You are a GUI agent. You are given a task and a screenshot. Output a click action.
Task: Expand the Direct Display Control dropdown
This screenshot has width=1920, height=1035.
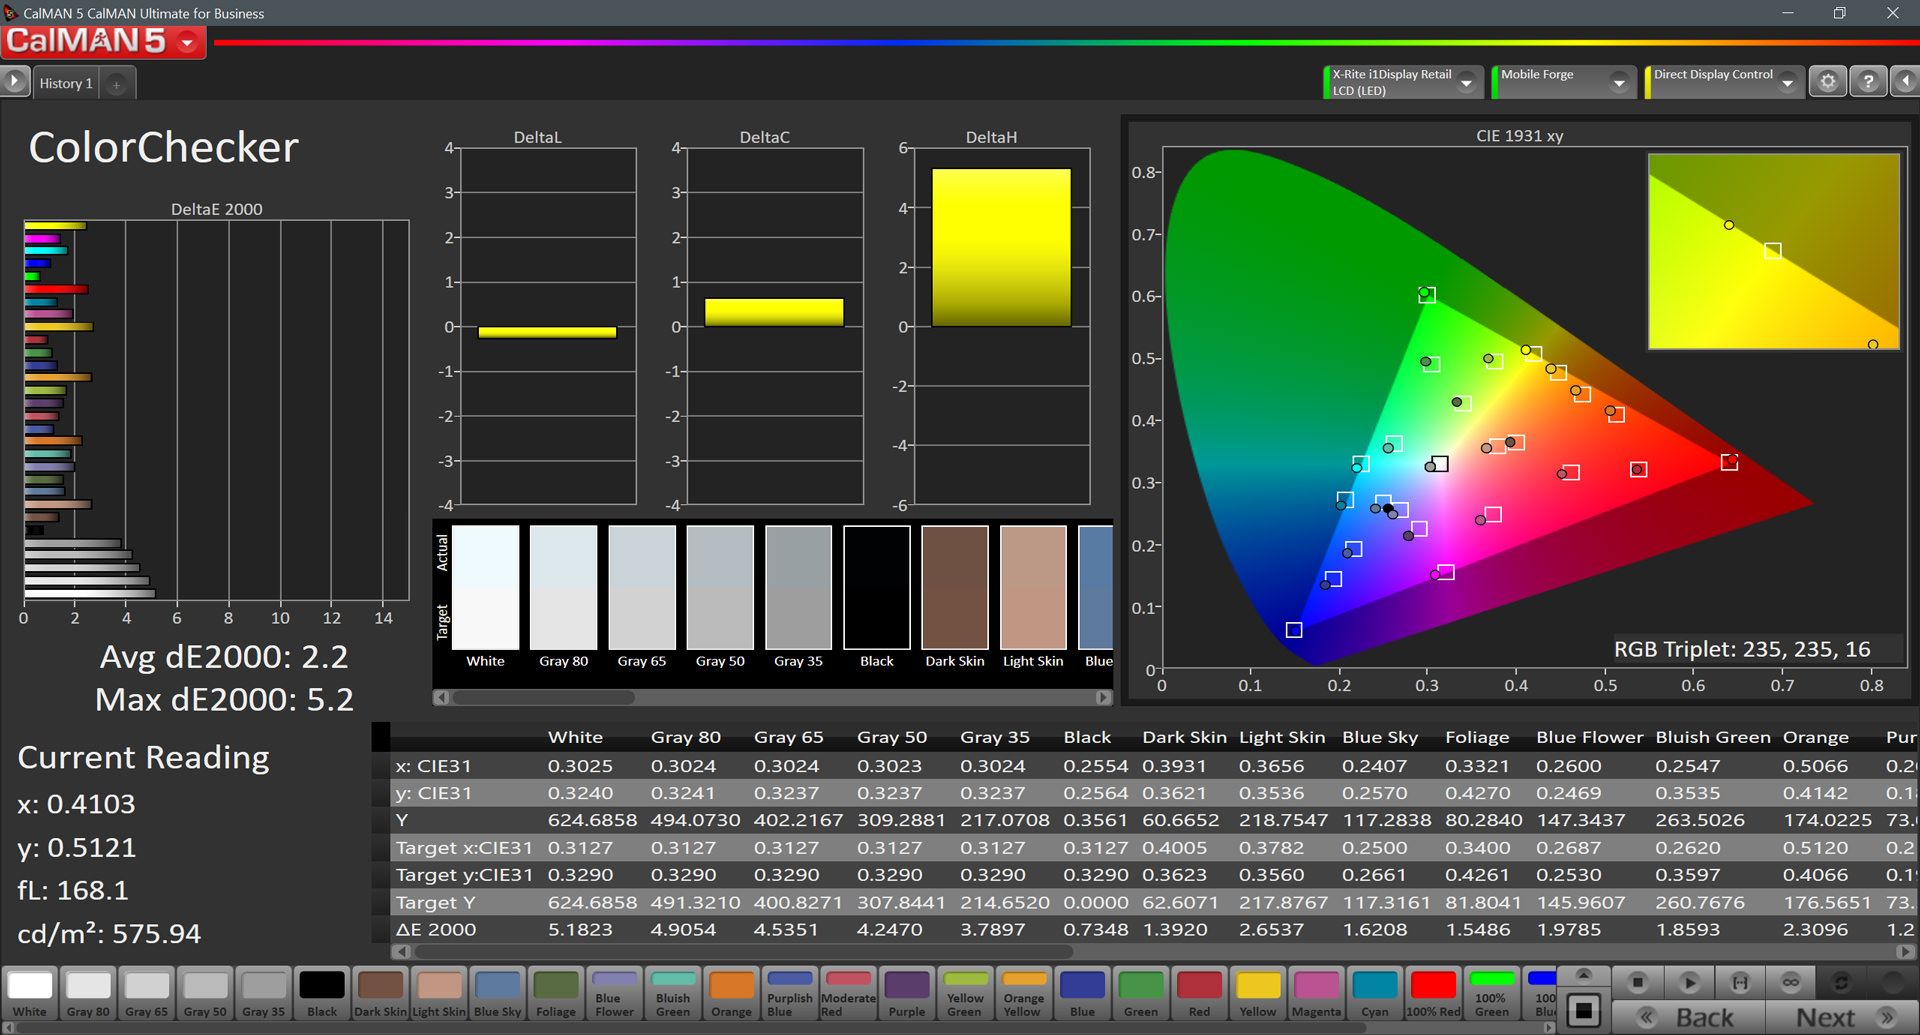(x=1787, y=83)
